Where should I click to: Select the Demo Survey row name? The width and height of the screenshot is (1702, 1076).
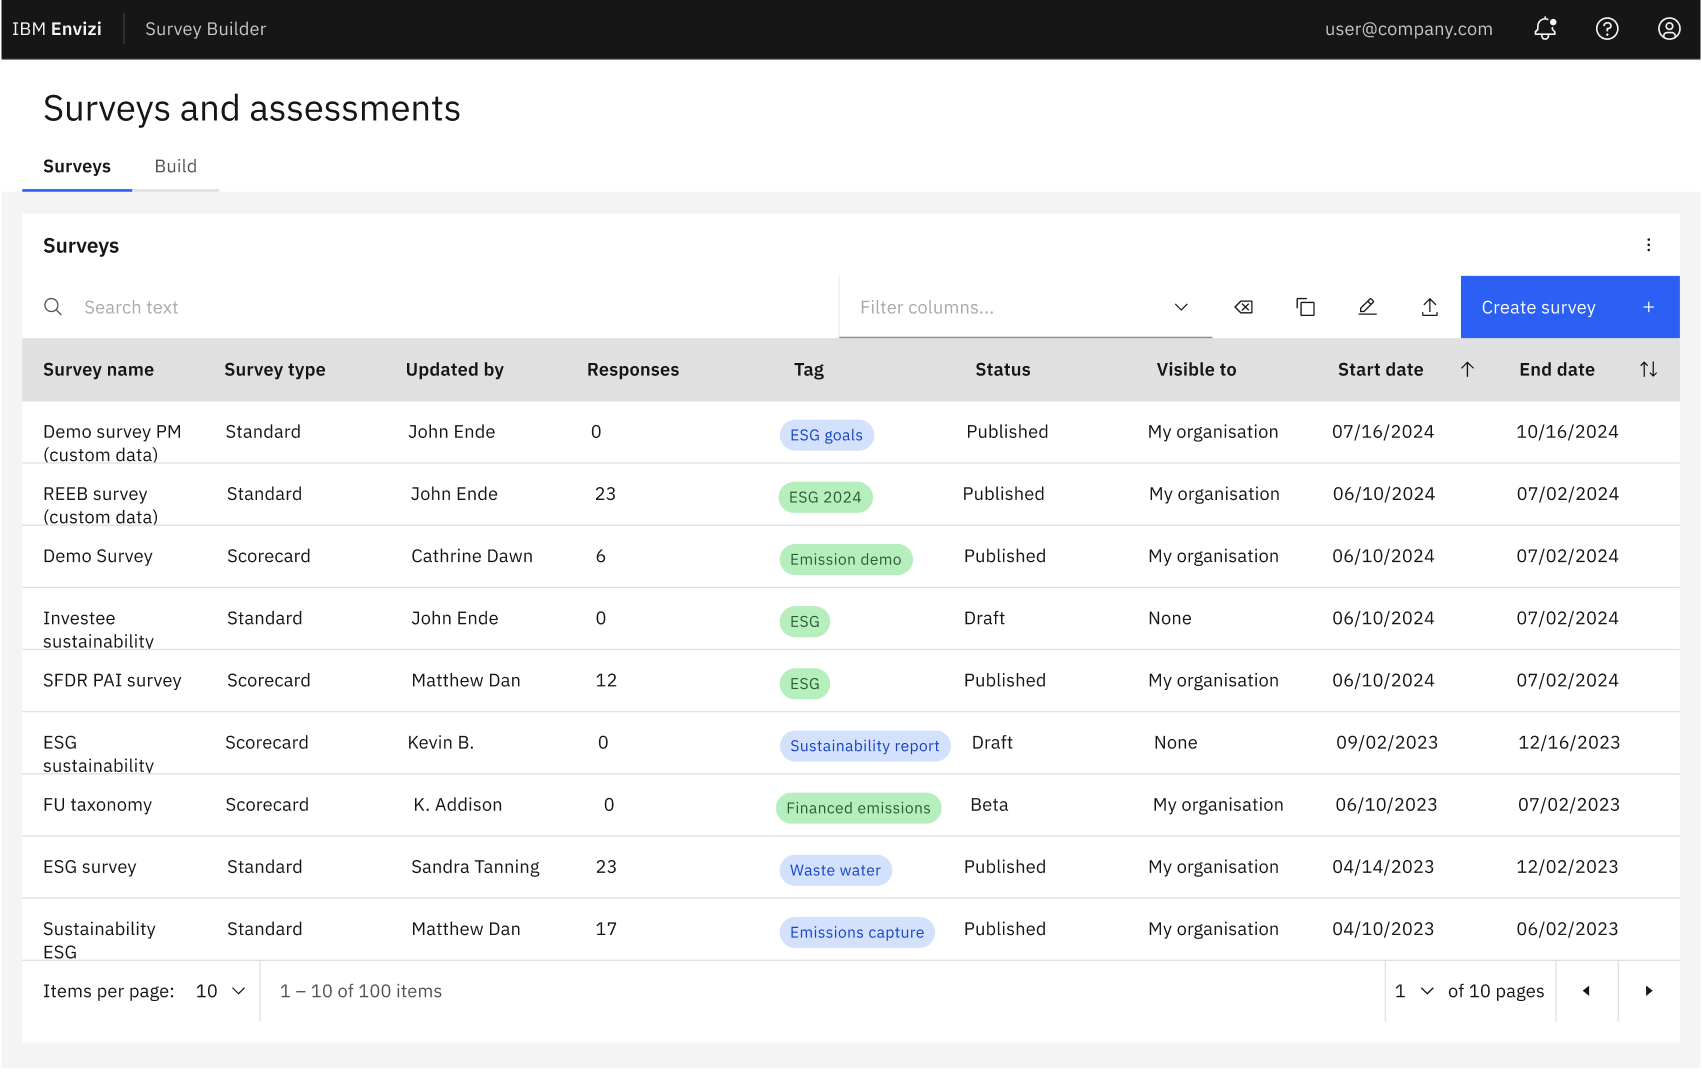(x=98, y=556)
